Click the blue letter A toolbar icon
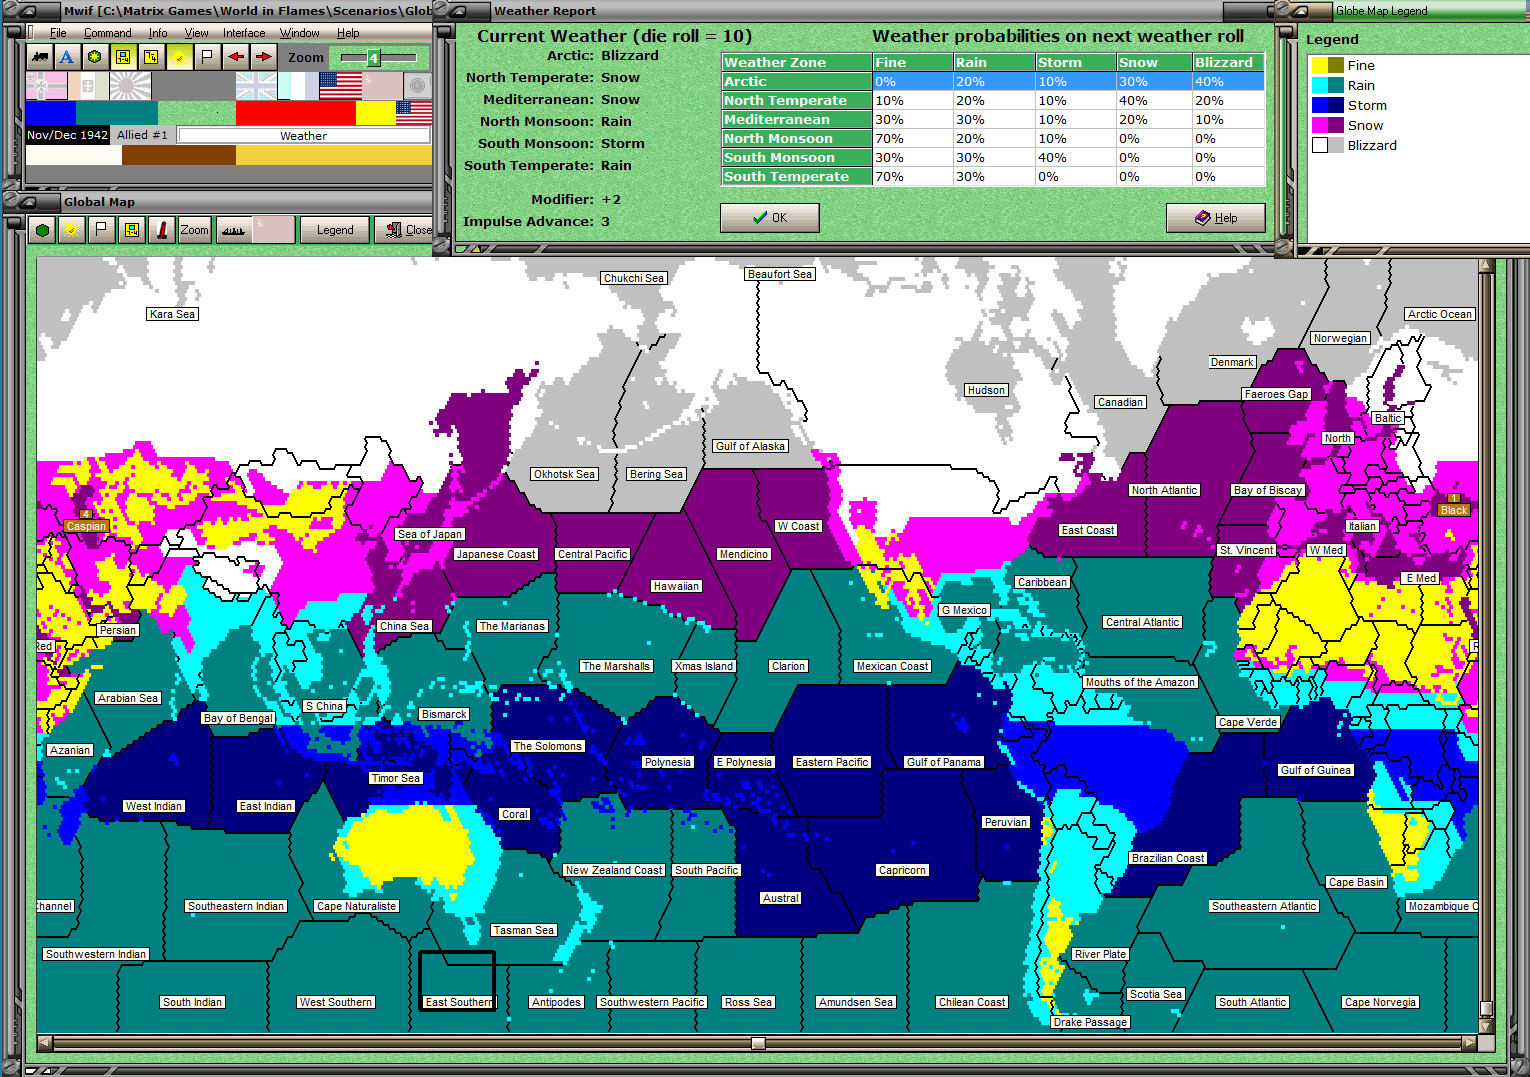Image resolution: width=1530 pixels, height=1077 pixels. 66,57
